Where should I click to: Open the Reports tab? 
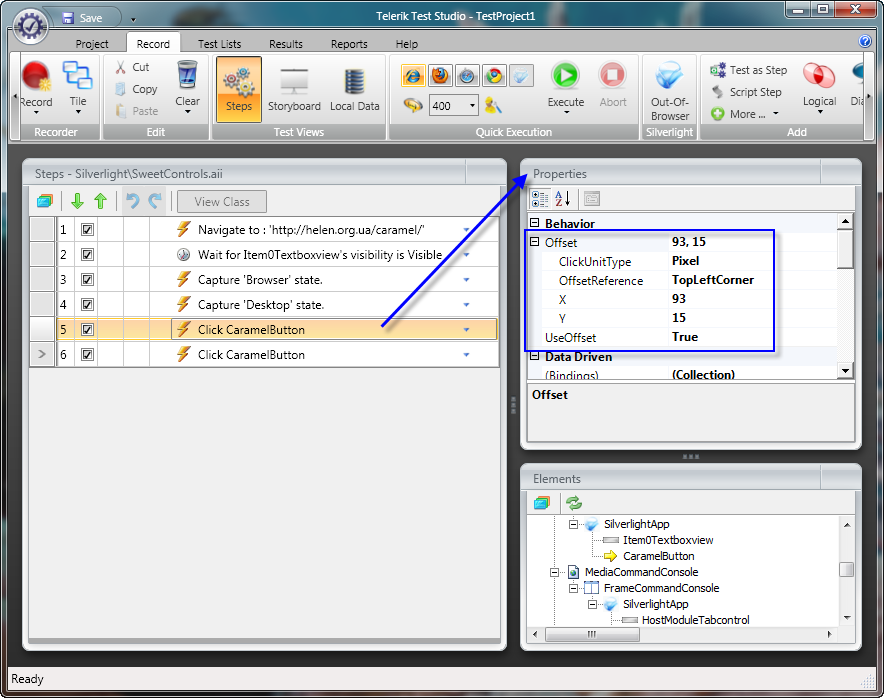pos(349,43)
